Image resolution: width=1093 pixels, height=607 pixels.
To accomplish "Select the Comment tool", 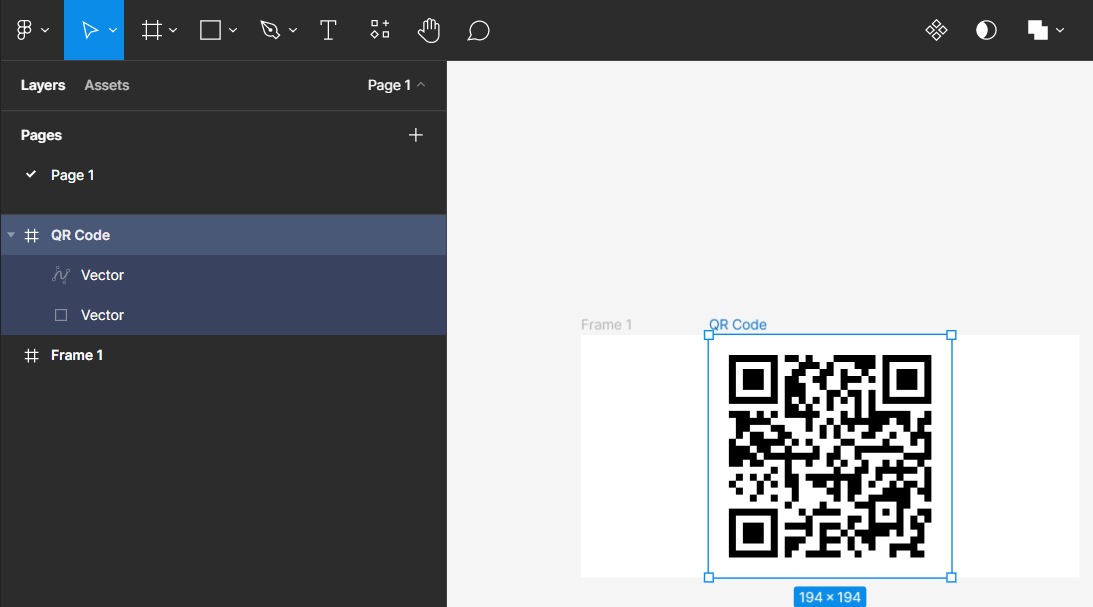I will point(478,30).
